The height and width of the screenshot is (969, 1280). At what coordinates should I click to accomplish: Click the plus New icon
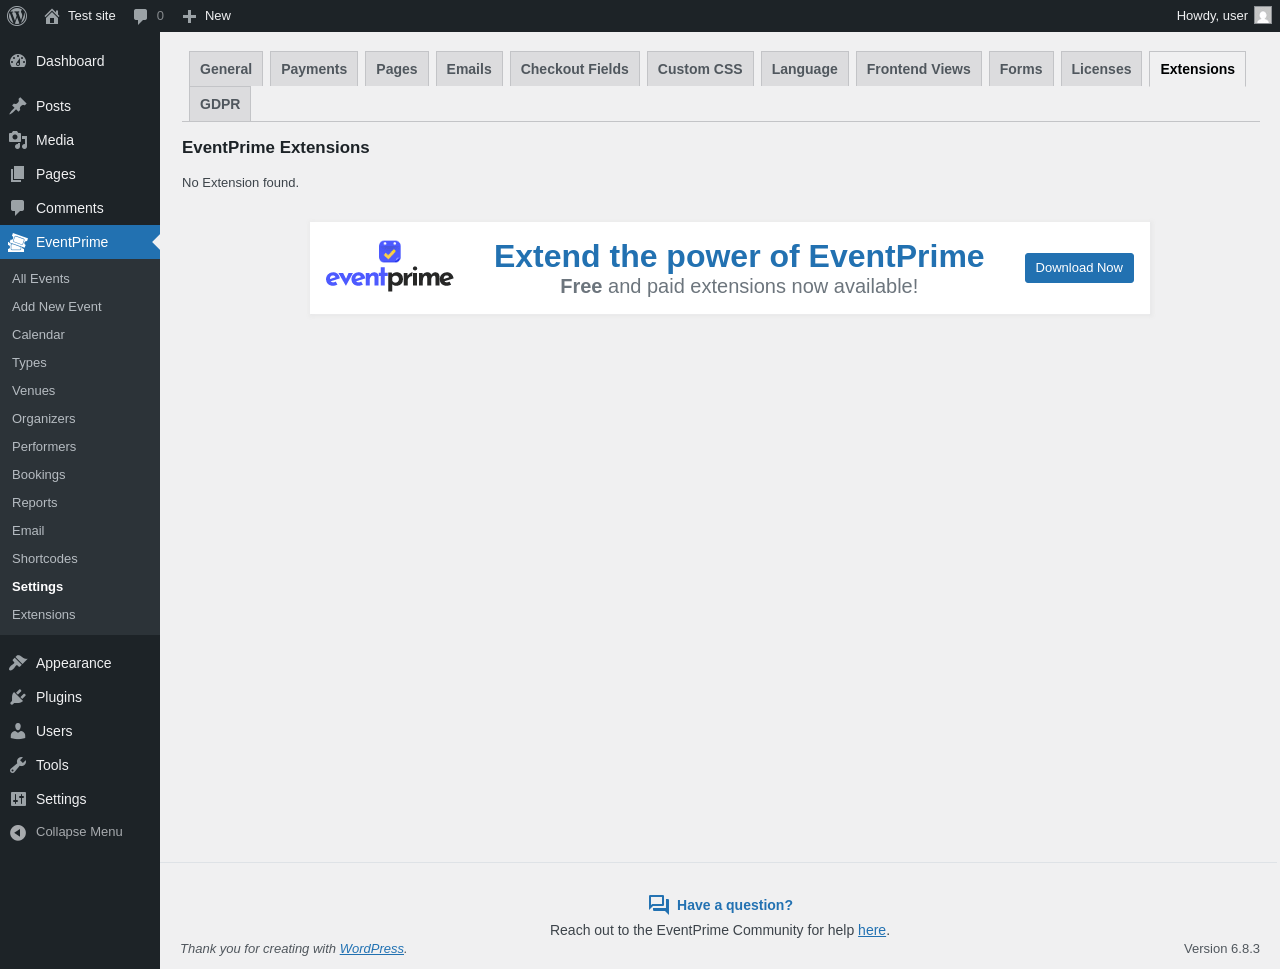(189, 16)
